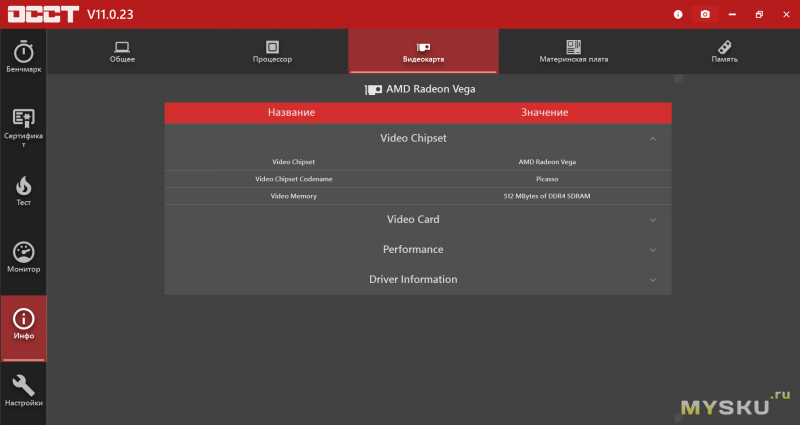Click the Video Card section heading text

(x=413, y=219)
